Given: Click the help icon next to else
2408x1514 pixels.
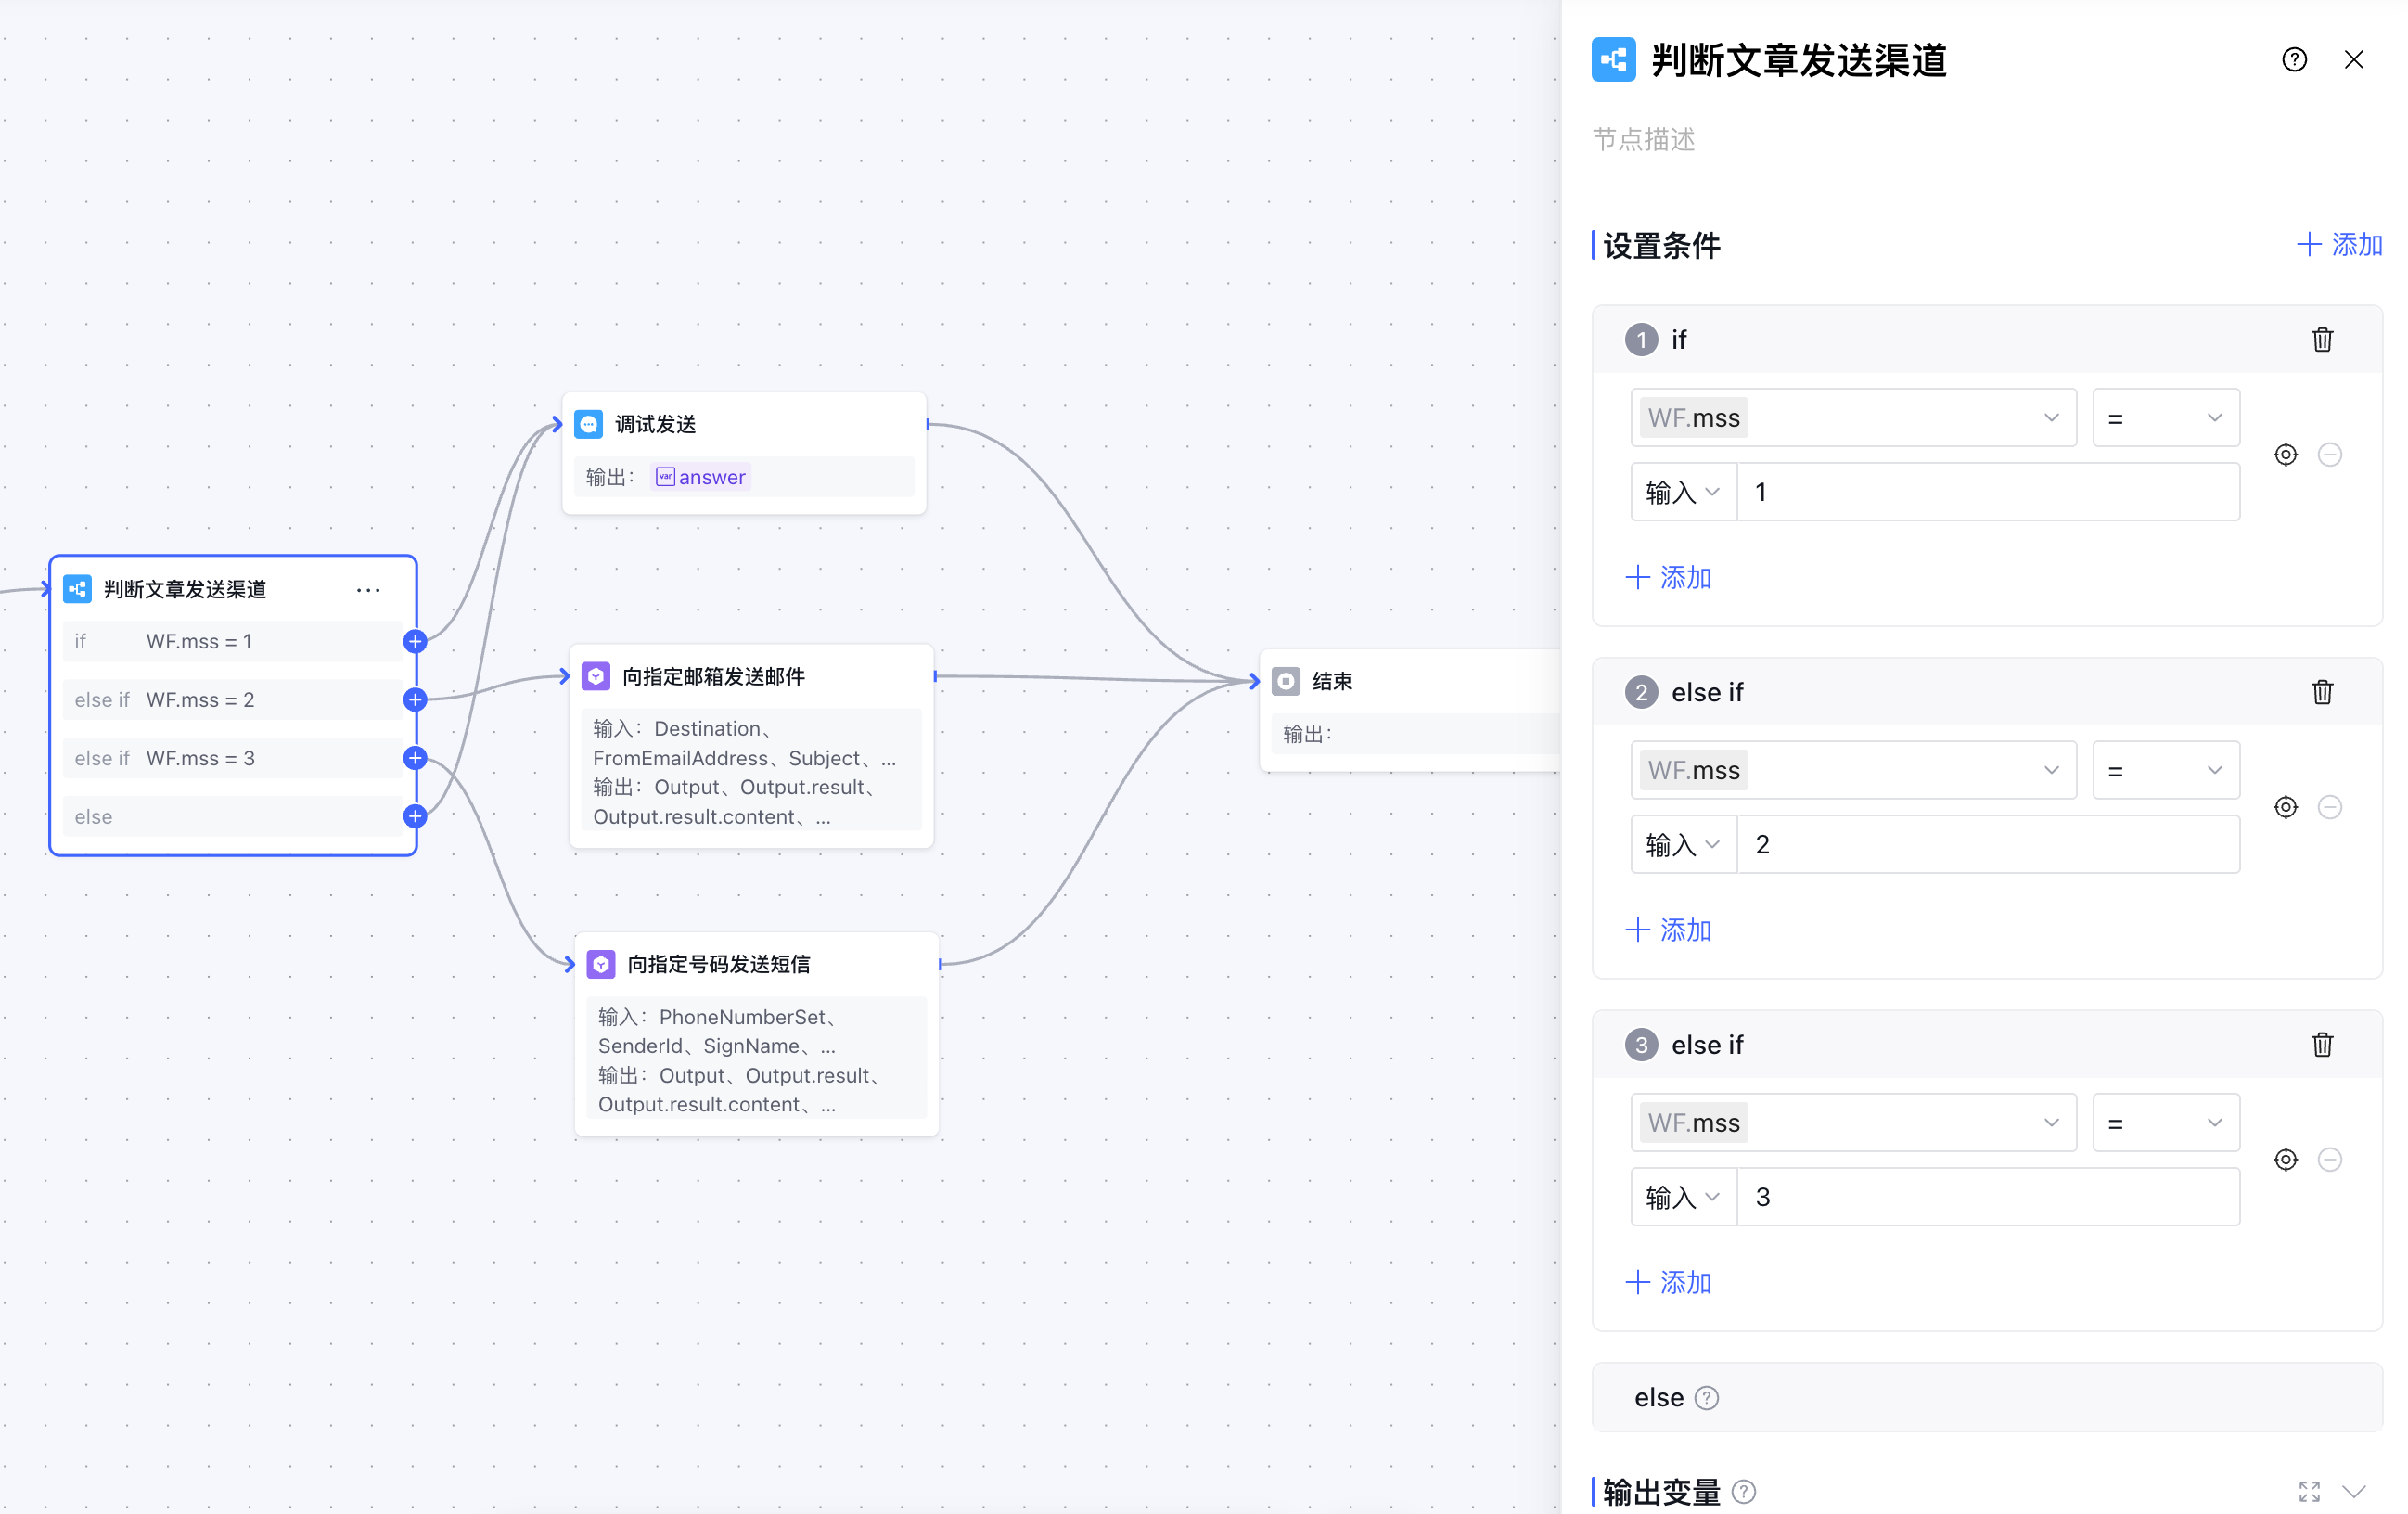Looking at the screenshot, I should pyautogui.click(x=1707, y=1398).
